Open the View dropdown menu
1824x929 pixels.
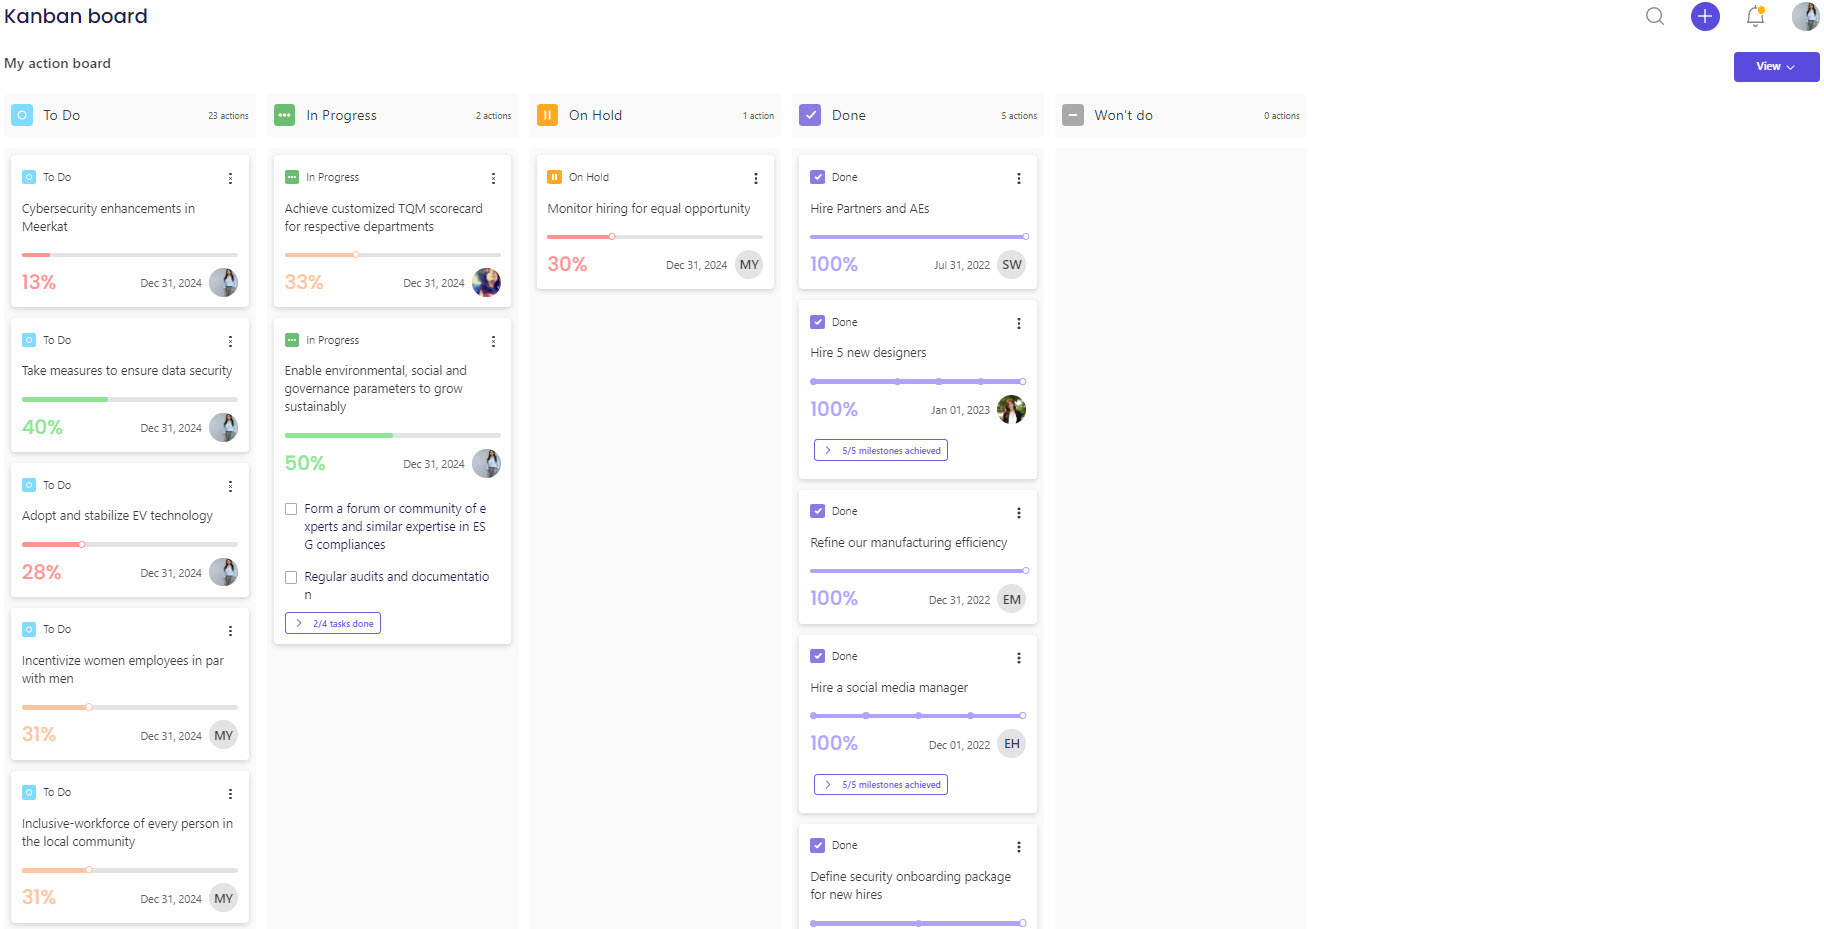[1776, 66]
